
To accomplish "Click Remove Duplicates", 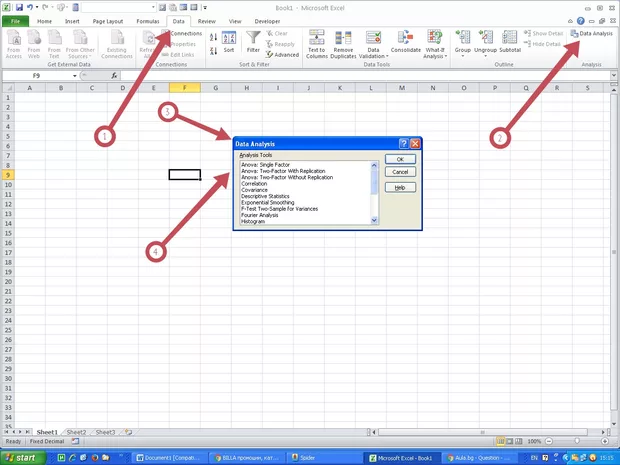I will [x=343, y=45].
